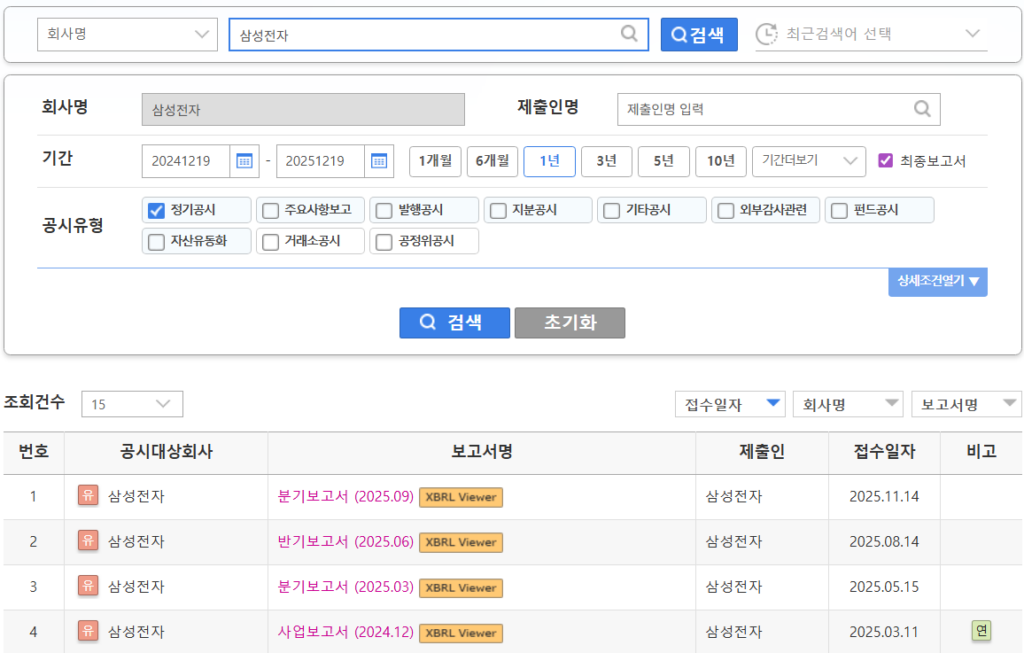
Task: Open the start date calendar picker
Action: tap(244, 161)
